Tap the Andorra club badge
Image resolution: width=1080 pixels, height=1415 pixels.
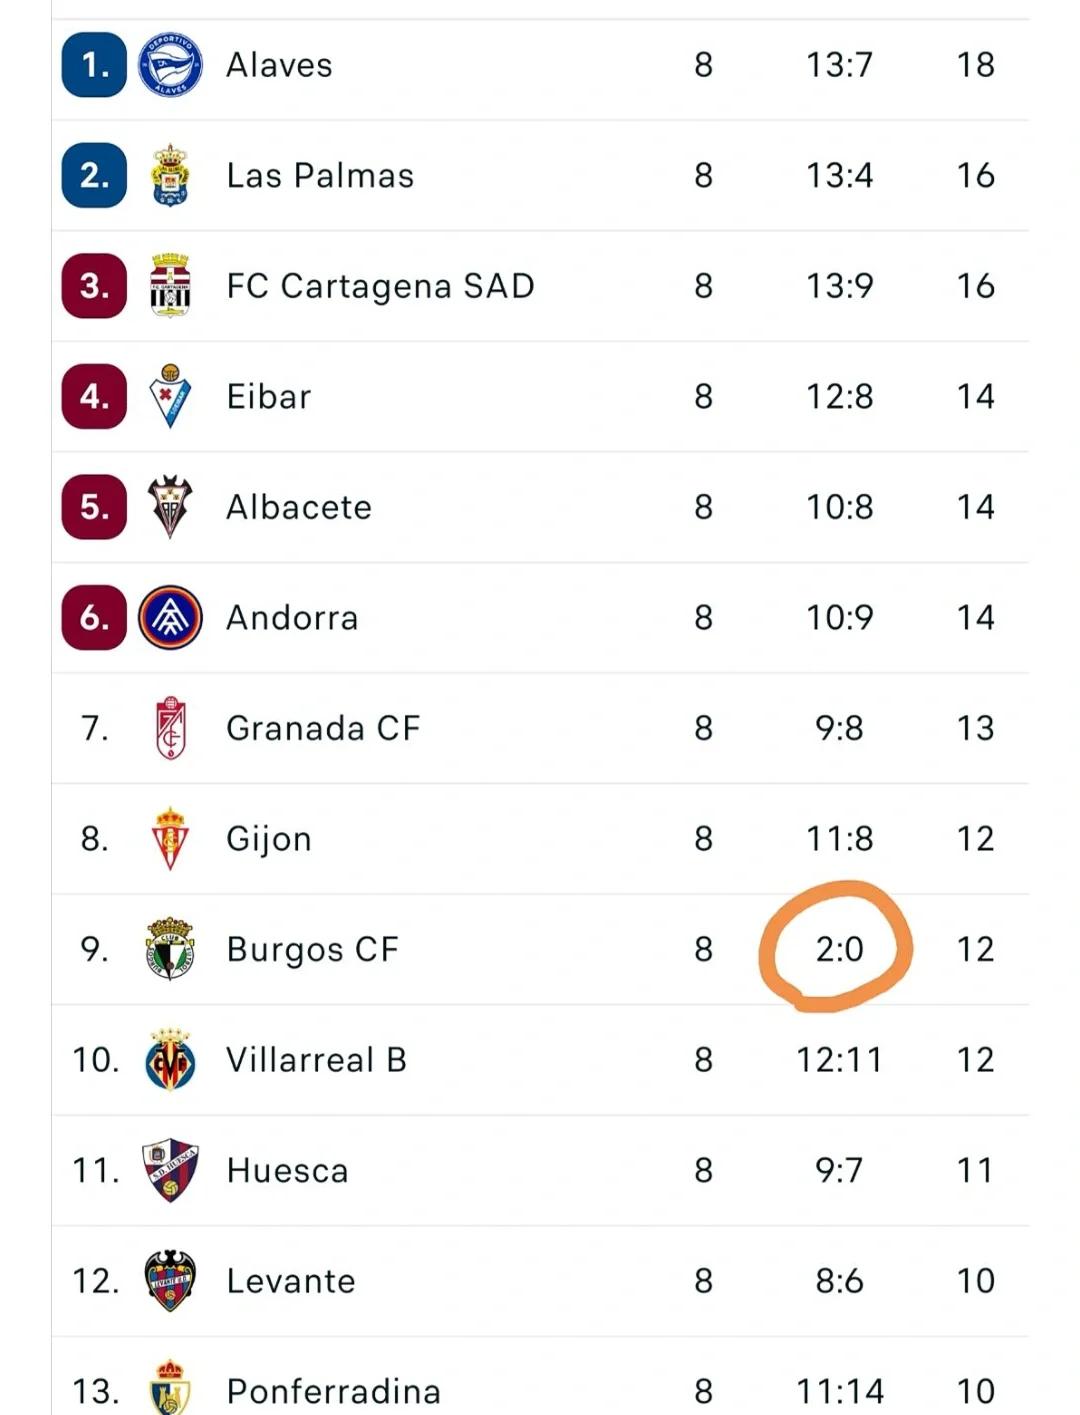(170, 618)
